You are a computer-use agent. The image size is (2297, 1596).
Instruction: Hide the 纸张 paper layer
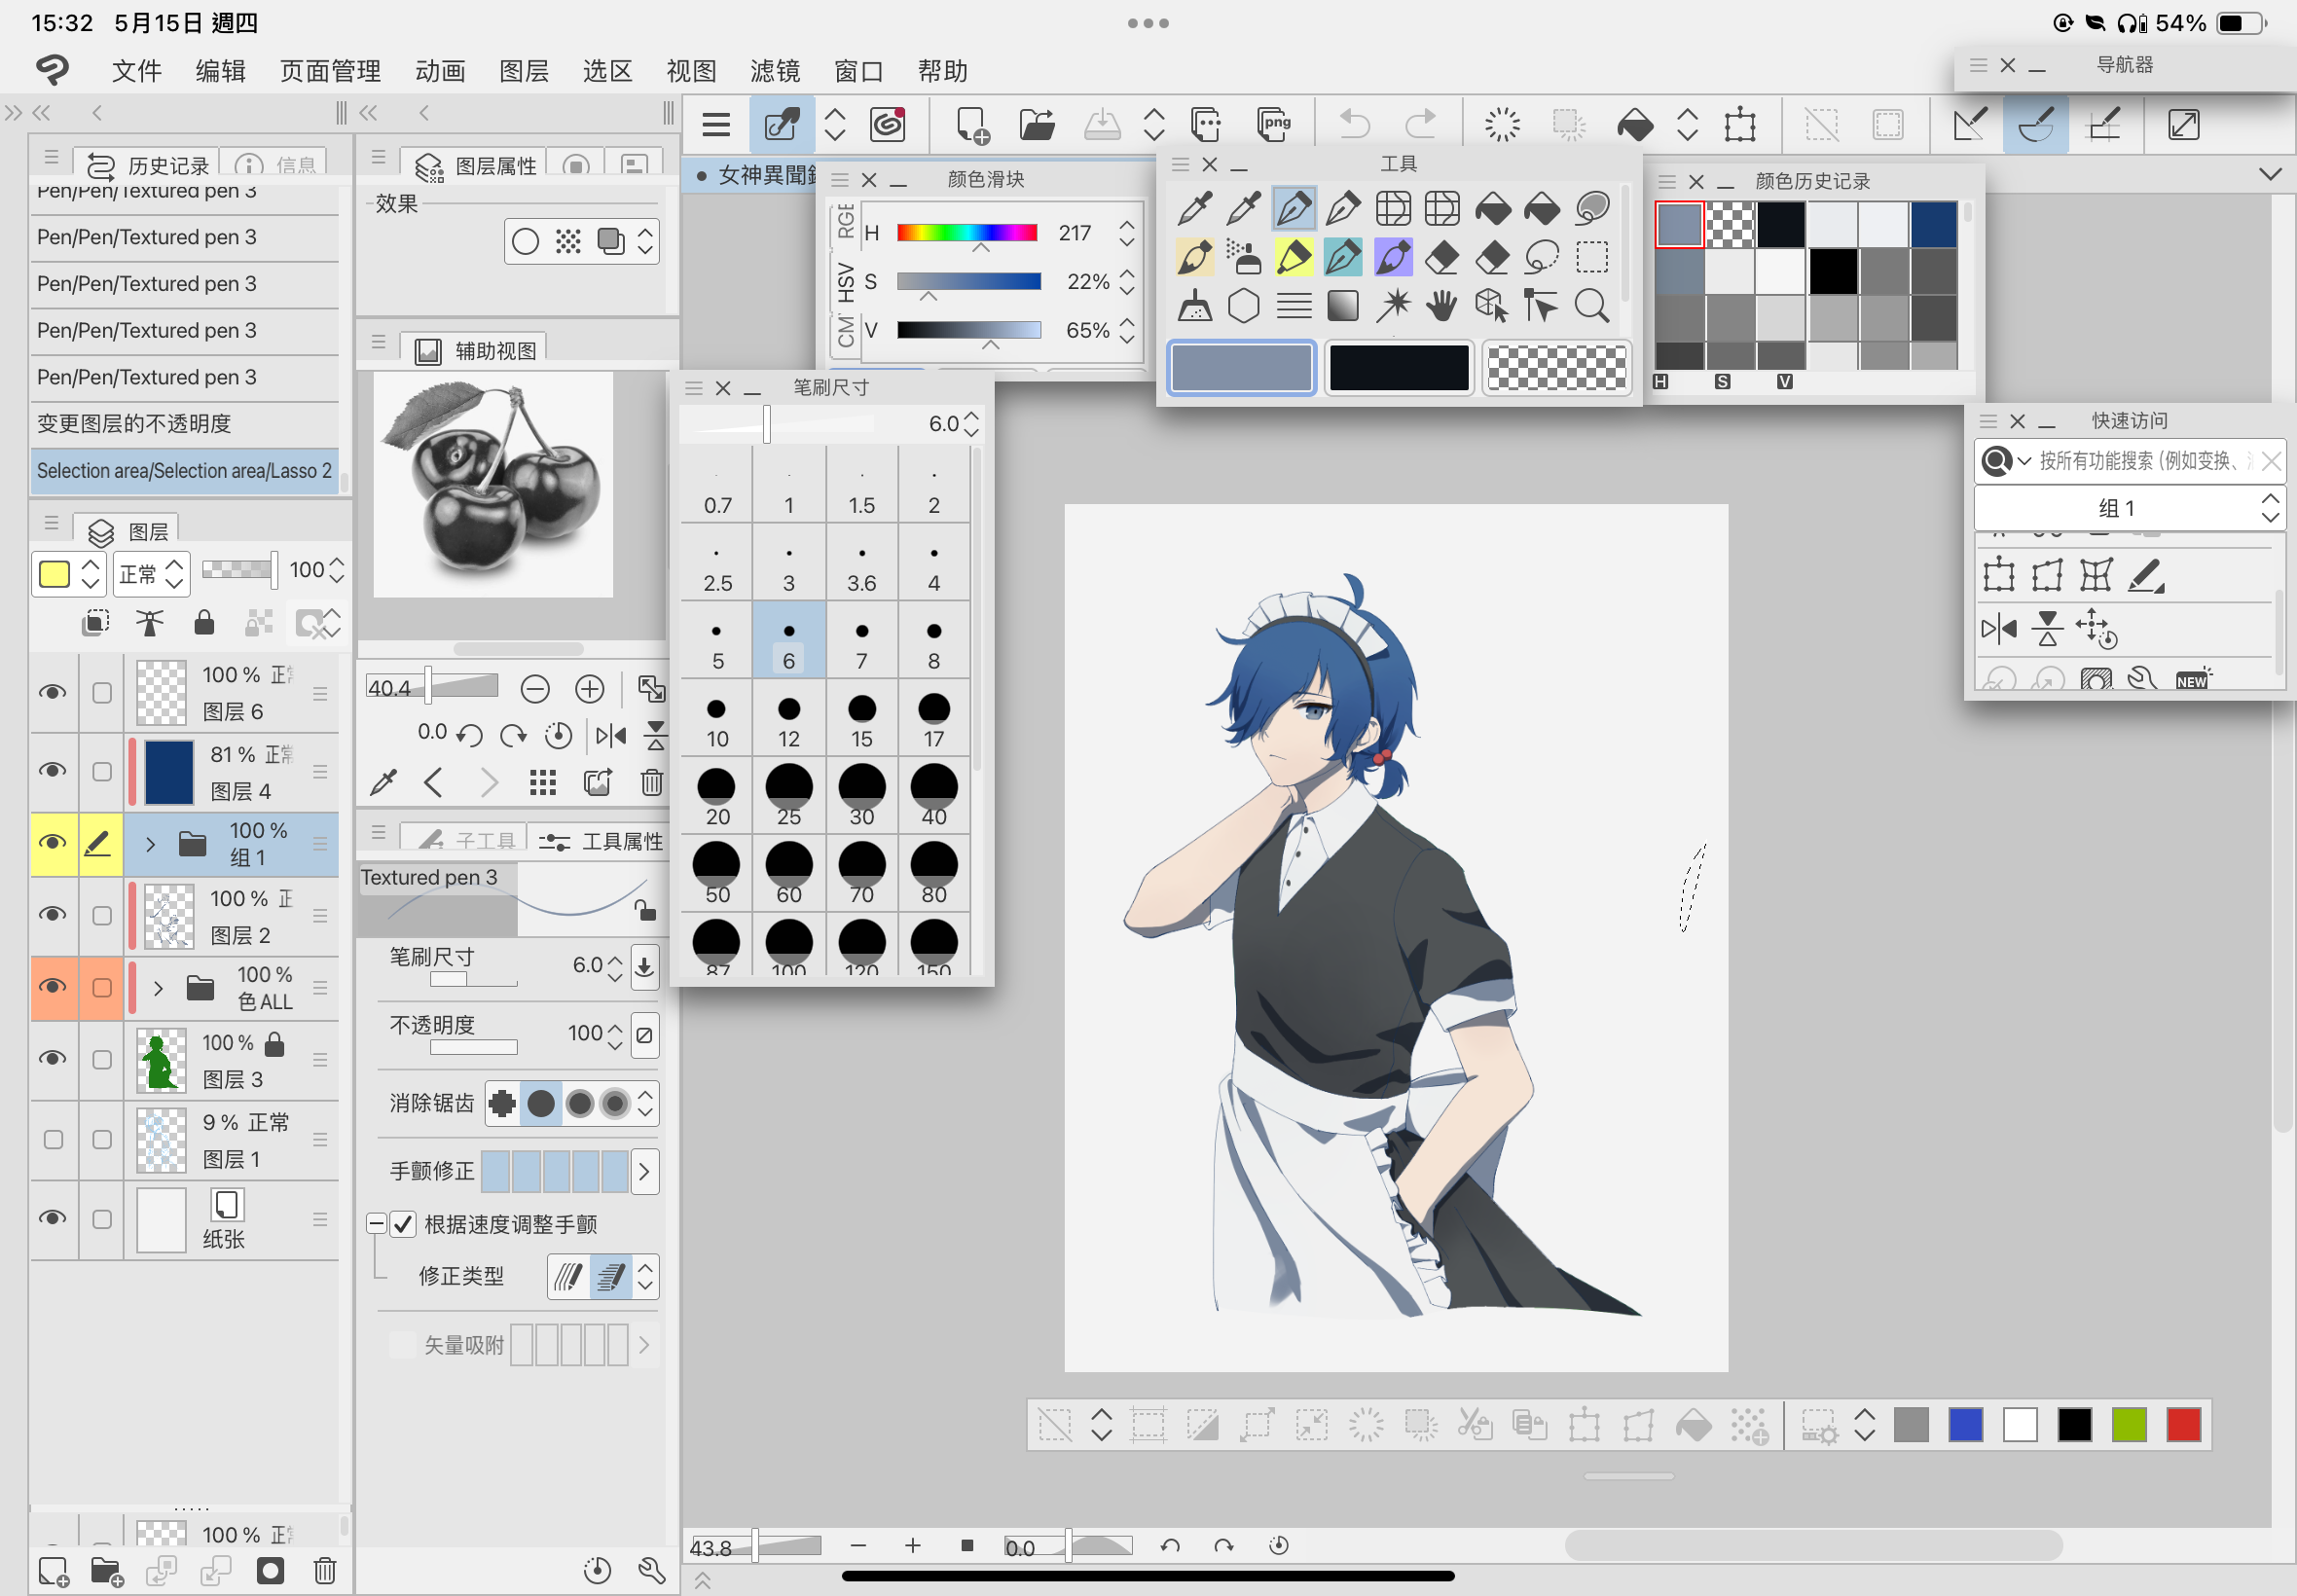point(52,1217)
